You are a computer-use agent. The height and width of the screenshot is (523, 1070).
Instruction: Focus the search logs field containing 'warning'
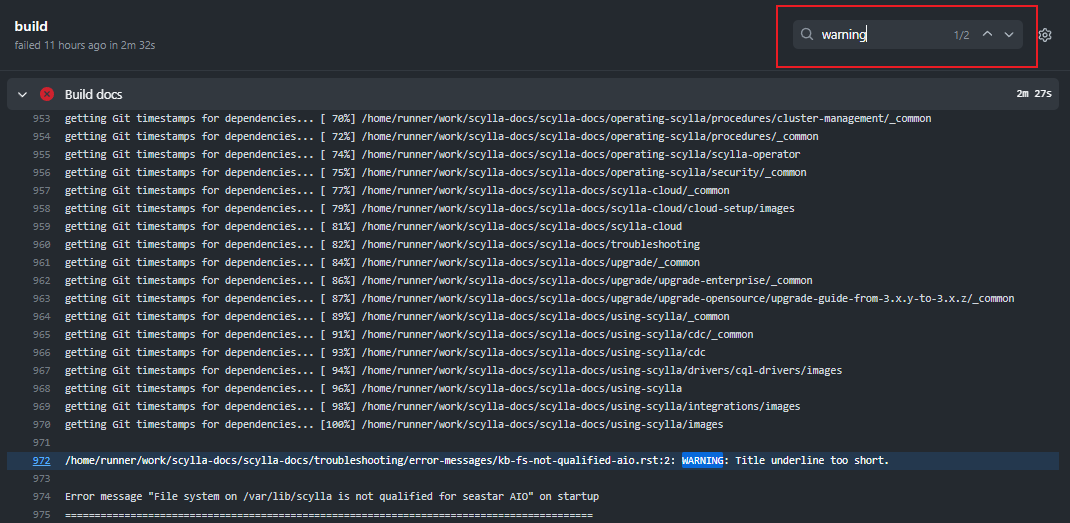pyautogui.click(x=880, y=35)
